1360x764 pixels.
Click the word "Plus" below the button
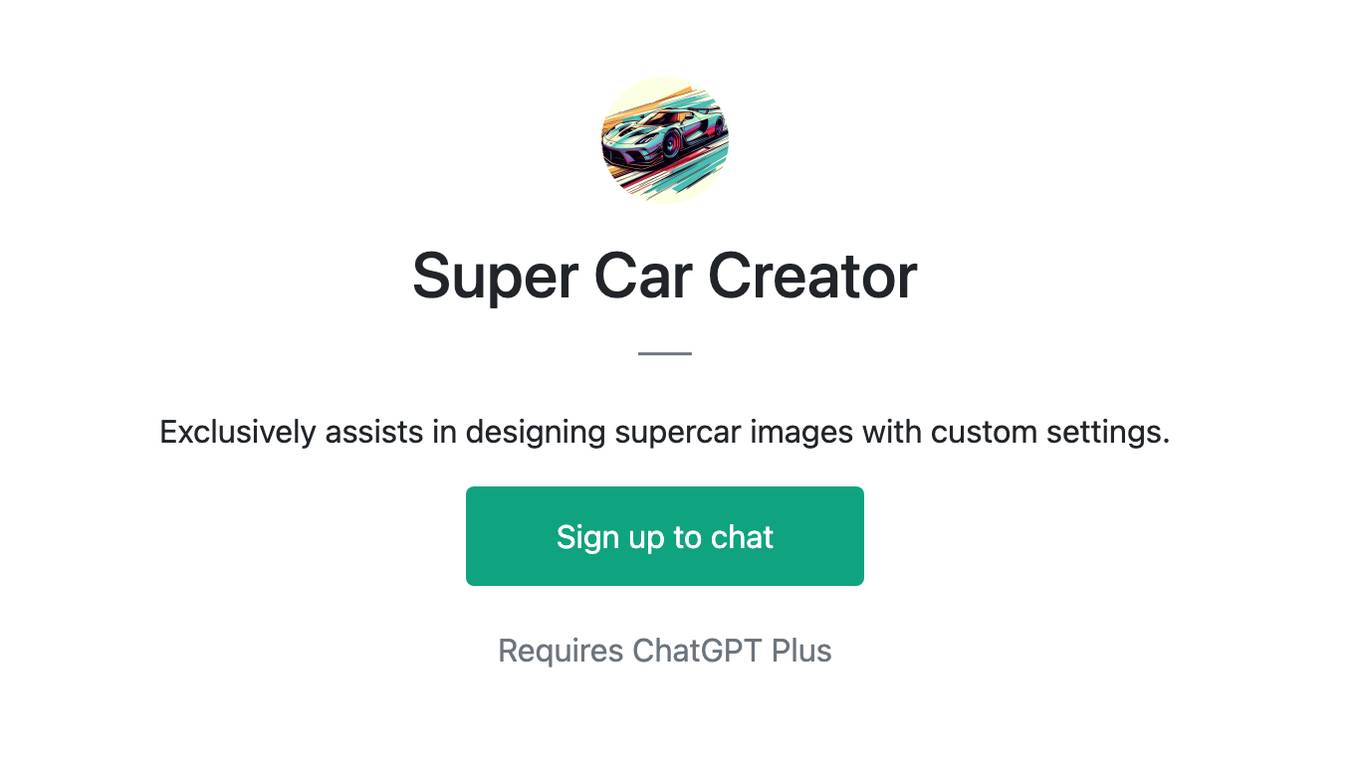[802, 651]
